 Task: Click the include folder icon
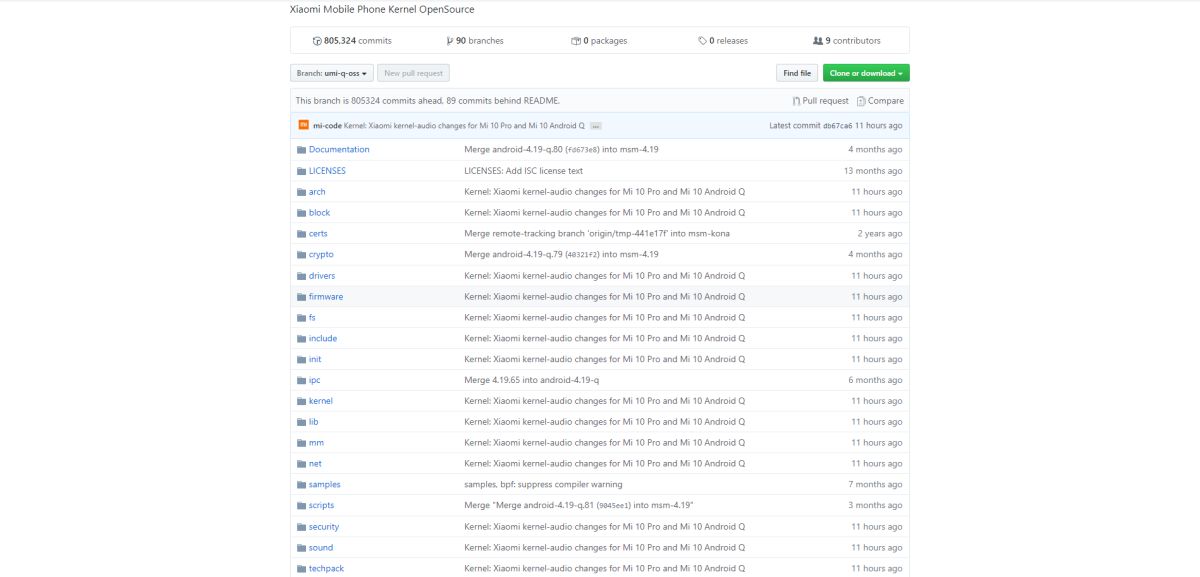[x=300, y=339]
